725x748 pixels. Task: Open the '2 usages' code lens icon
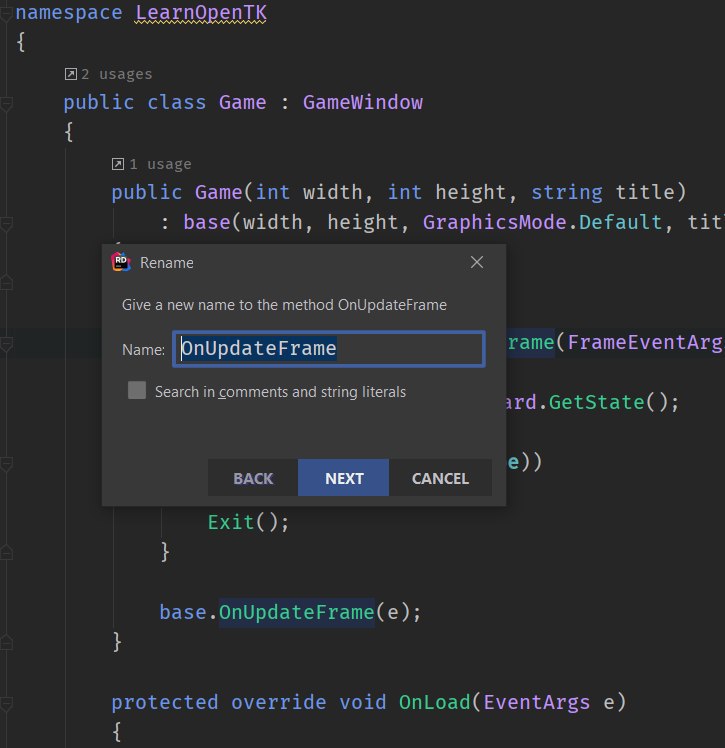tap(71, 74)
